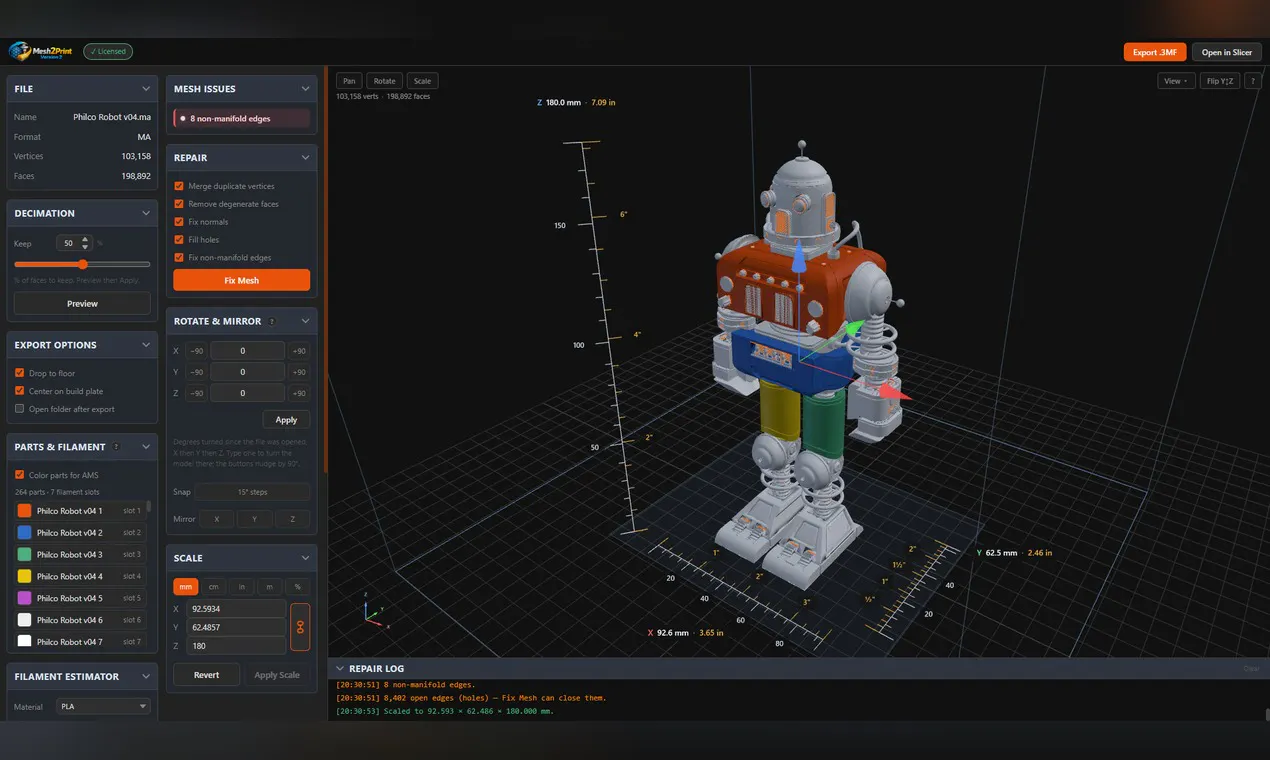This screenshot has width=1270, height=760.
Task: Toggle the uniform scale lock chain icon
Action: (x=300, y=628)
